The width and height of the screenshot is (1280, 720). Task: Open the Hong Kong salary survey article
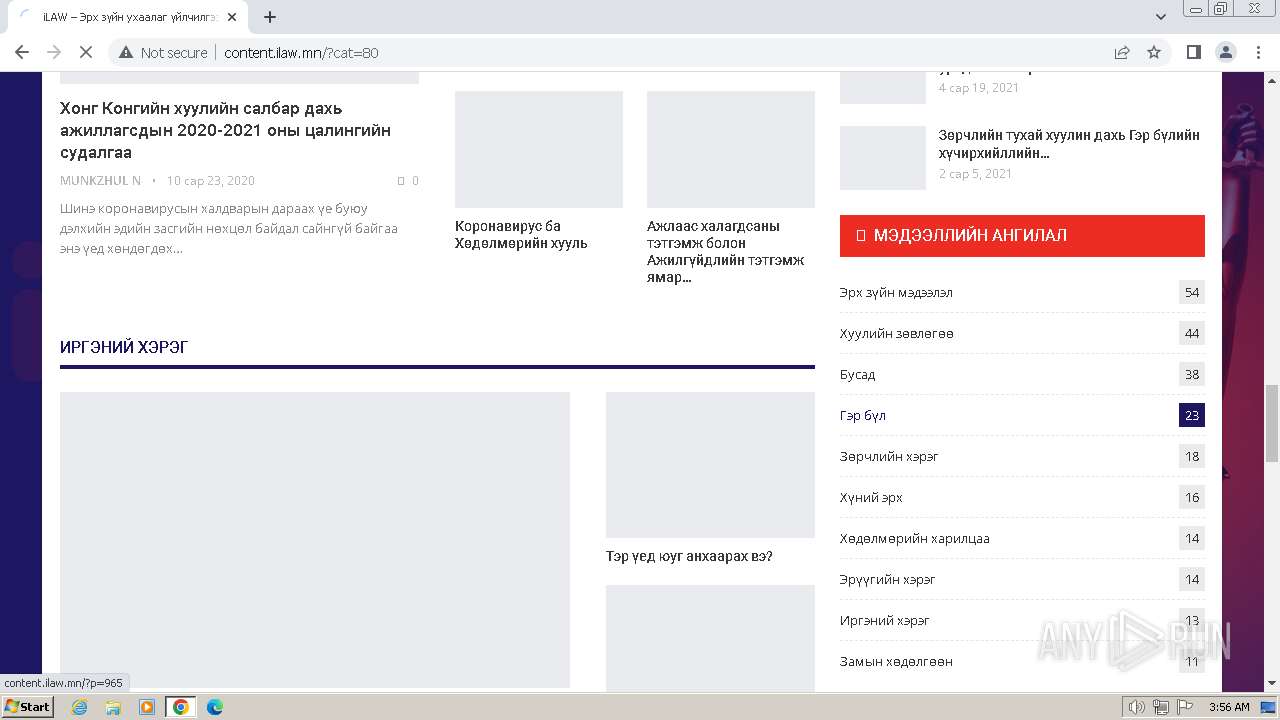tap(225, 130)
